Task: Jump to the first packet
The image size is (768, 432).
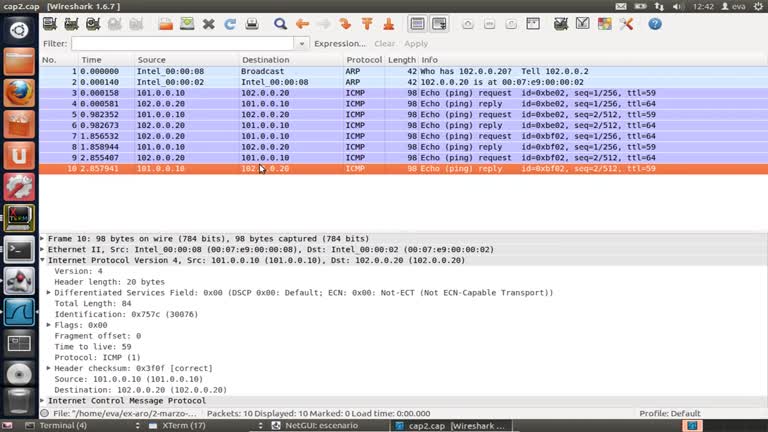Action: (367, 24)
